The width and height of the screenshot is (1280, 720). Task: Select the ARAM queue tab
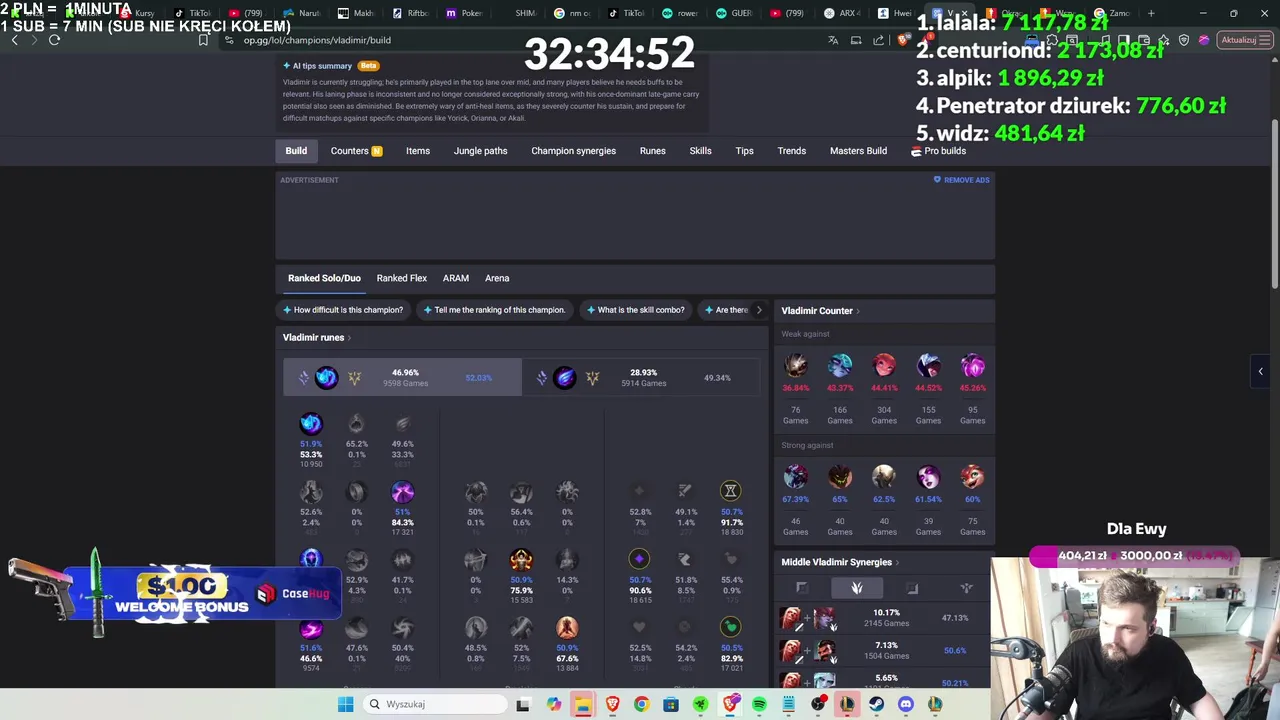pyautogui.click(x=456, y=278)
